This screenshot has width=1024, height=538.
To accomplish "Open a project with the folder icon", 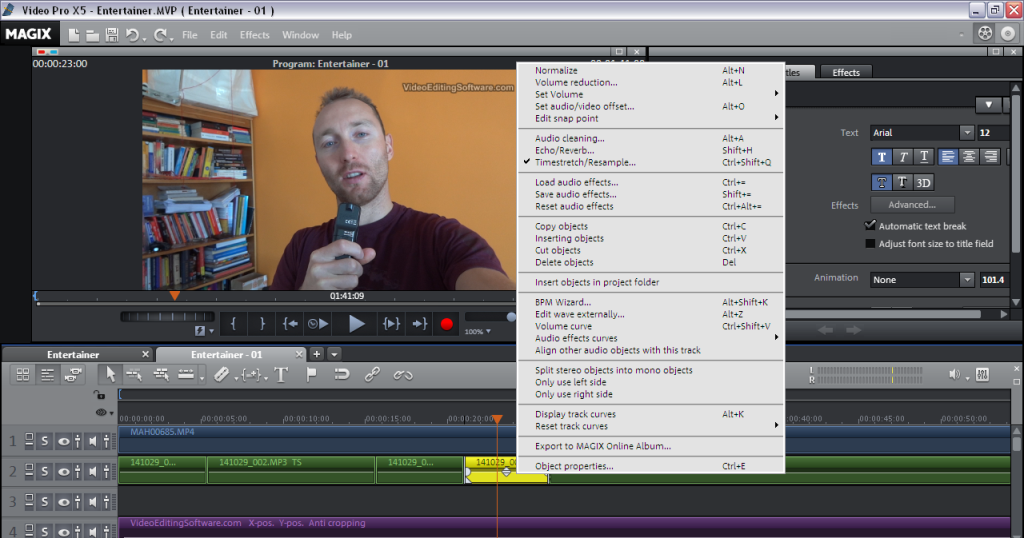I will coord(93,36).
